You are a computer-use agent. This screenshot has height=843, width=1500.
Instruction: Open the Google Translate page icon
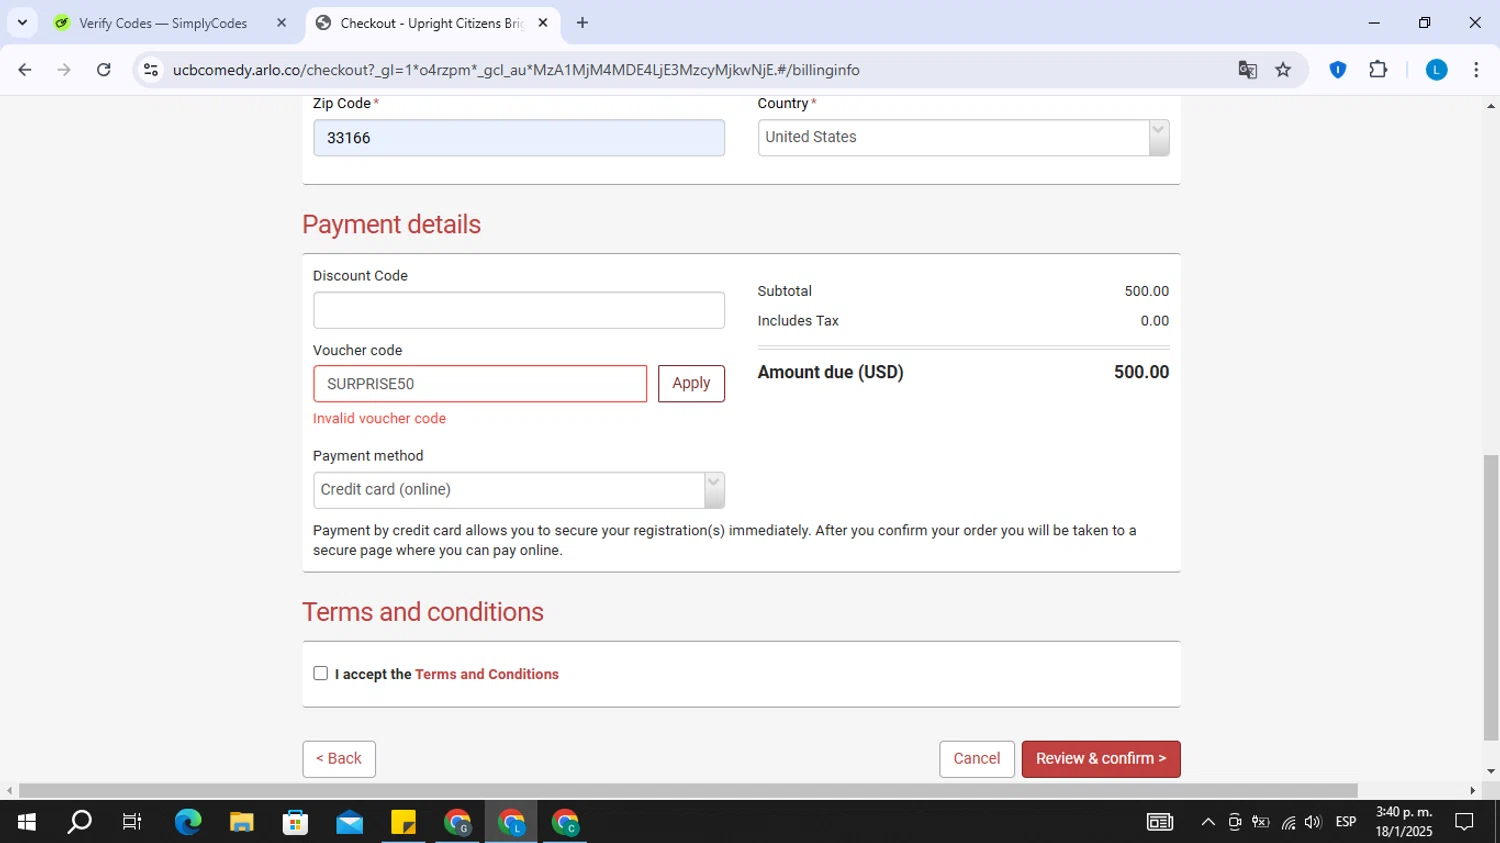coord(1247,70)
